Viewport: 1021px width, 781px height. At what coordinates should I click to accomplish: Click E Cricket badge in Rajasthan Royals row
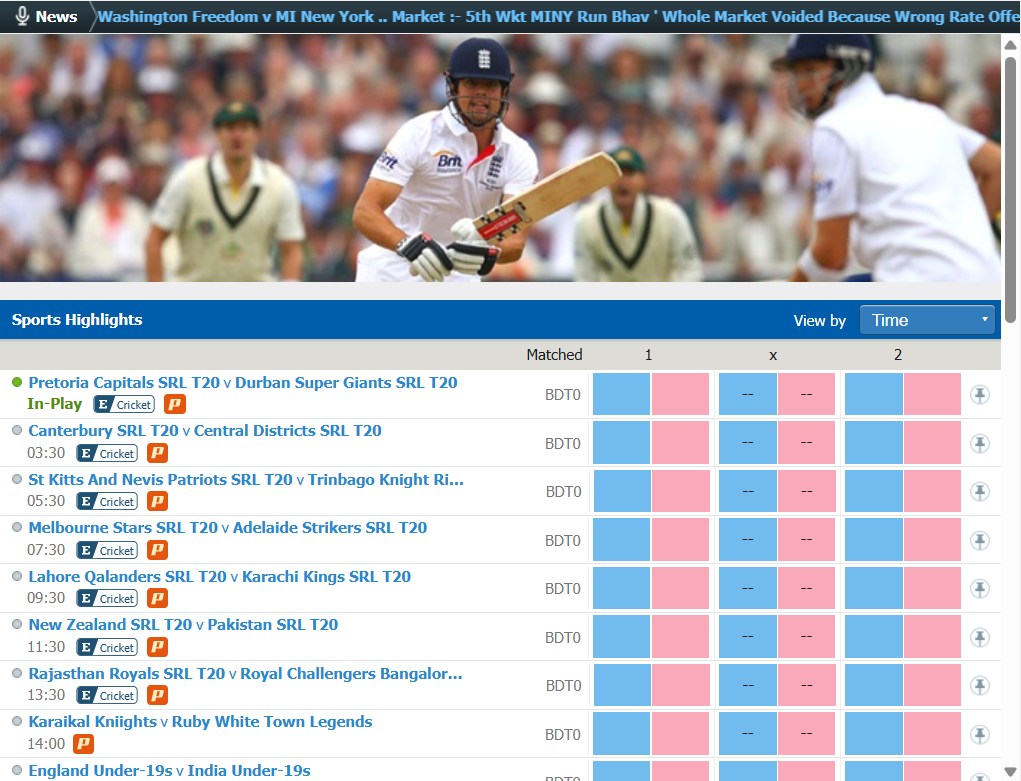coord(107,696)
